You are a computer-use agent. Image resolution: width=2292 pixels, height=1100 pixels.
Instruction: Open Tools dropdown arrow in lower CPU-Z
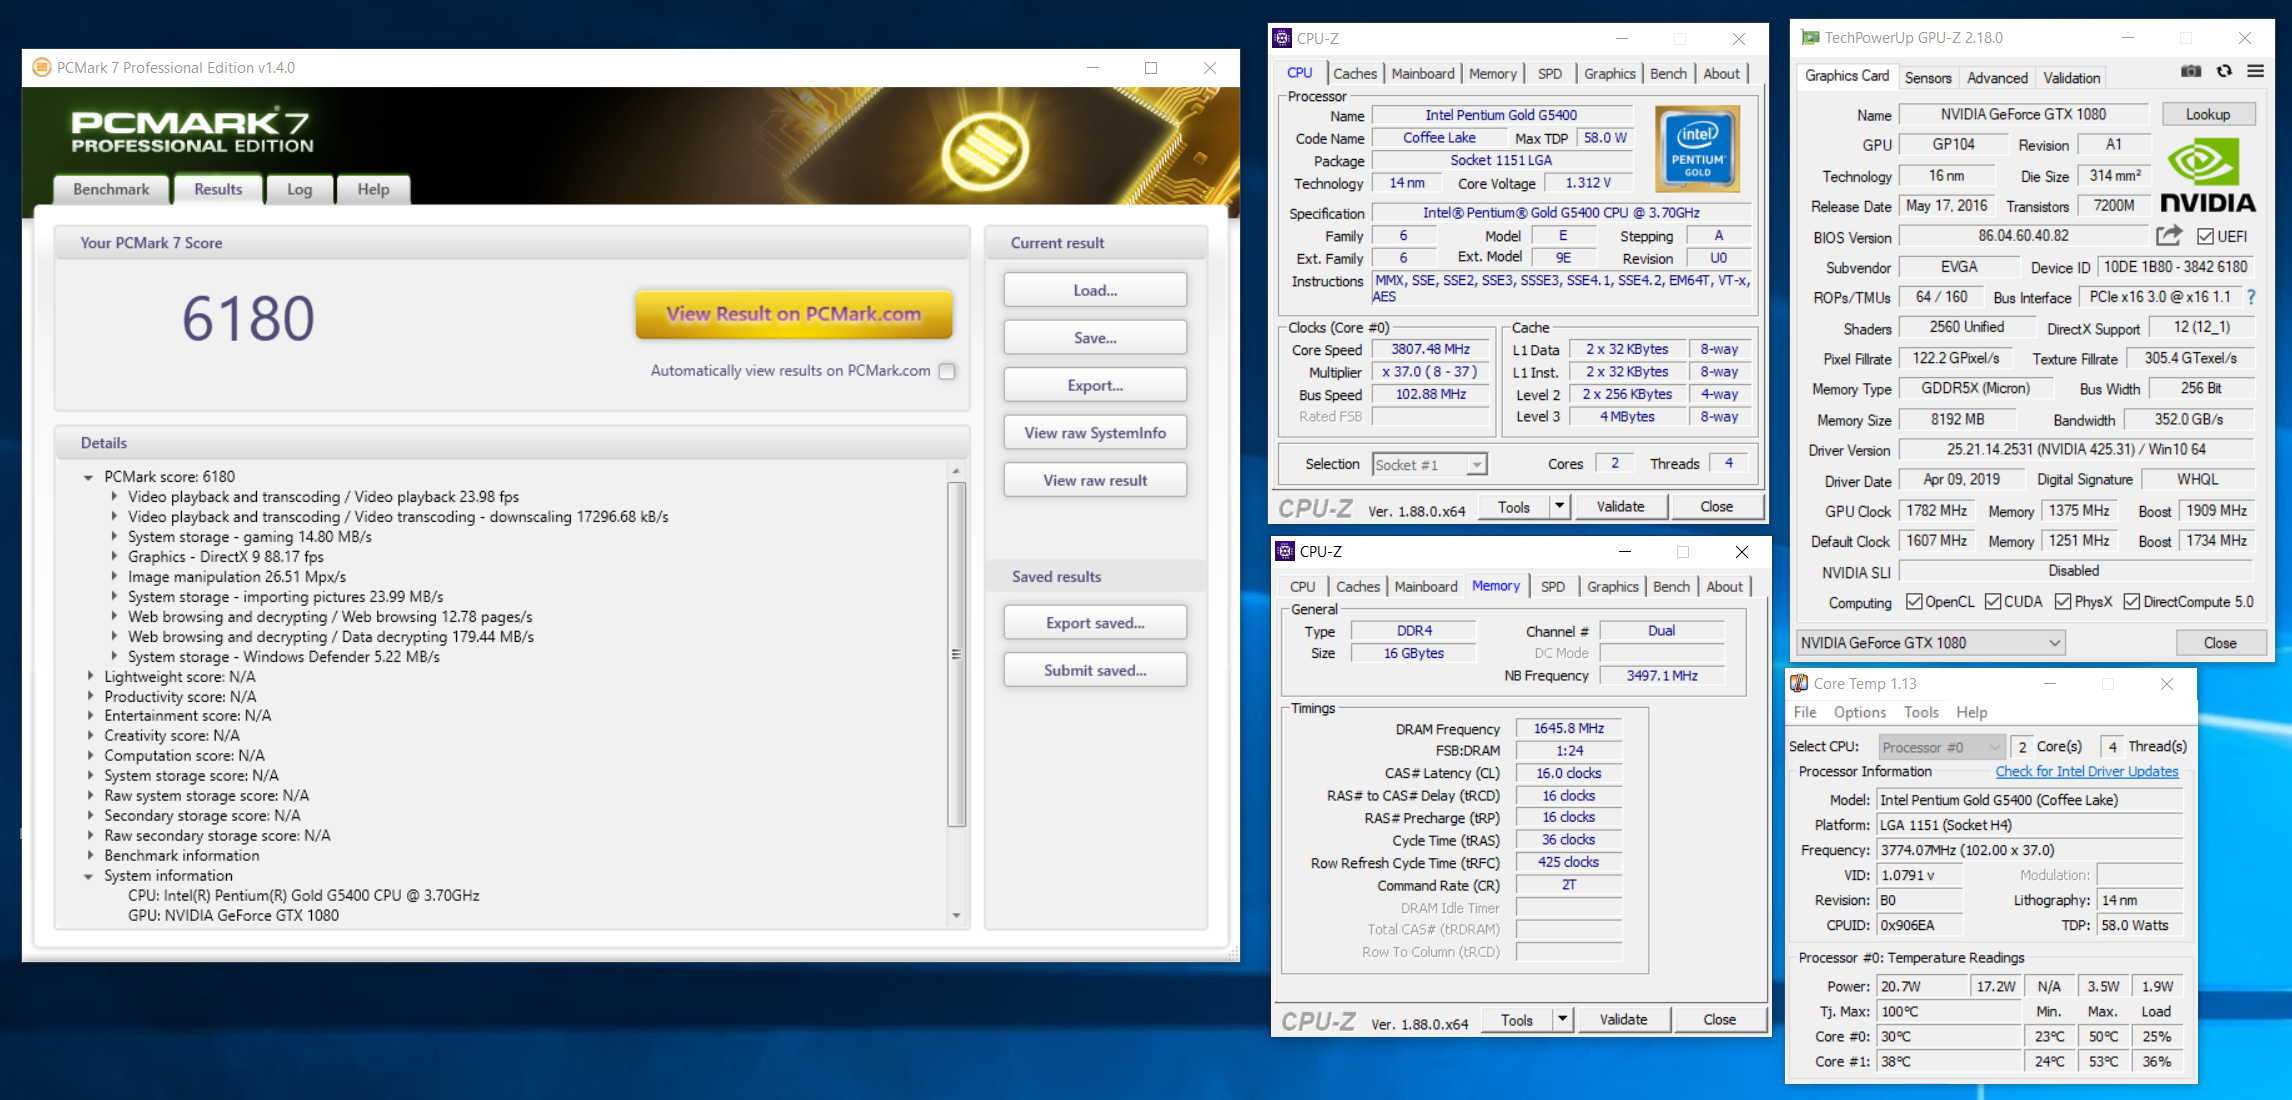click(x=1562, y=1019)
